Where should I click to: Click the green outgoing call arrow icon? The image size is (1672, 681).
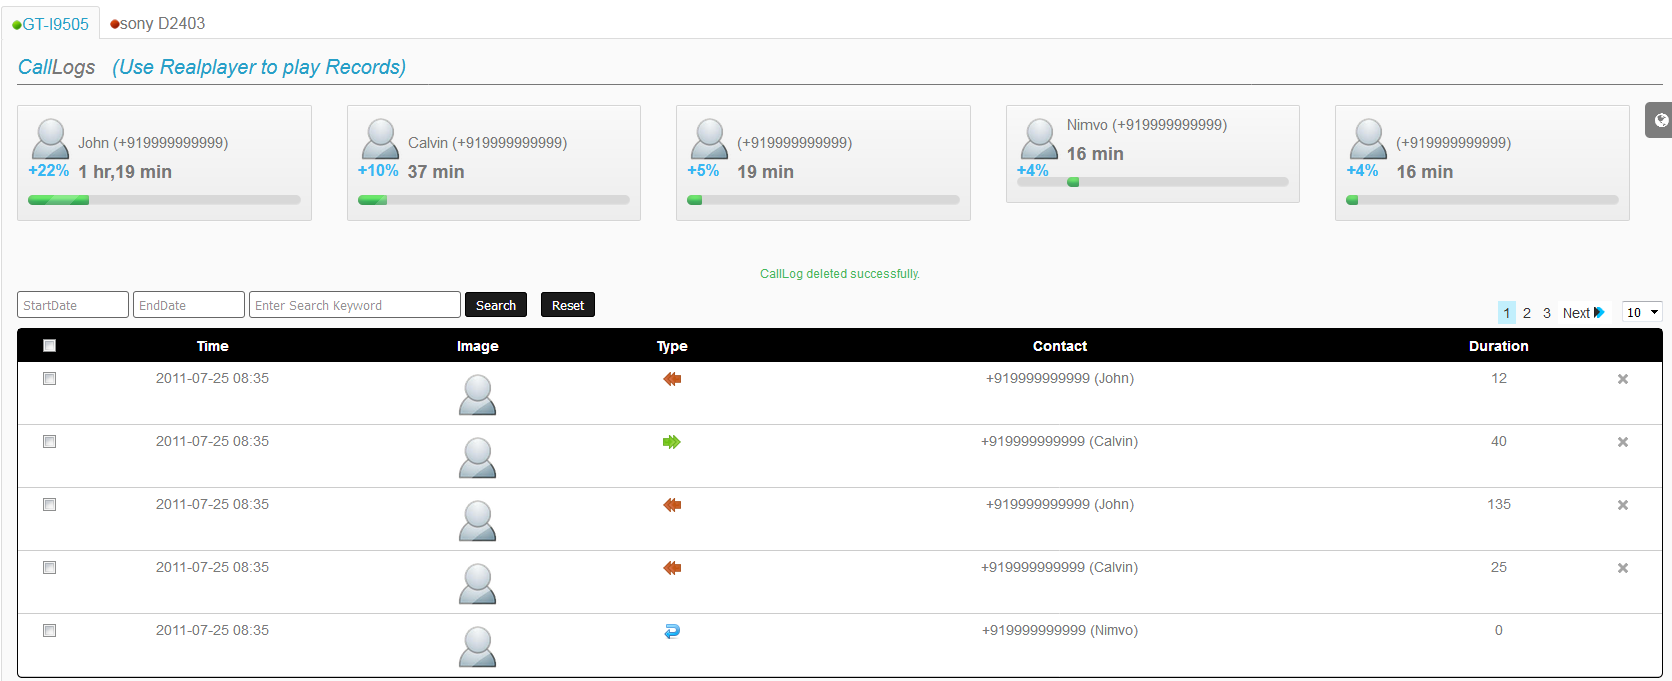[x=672, y=442]
